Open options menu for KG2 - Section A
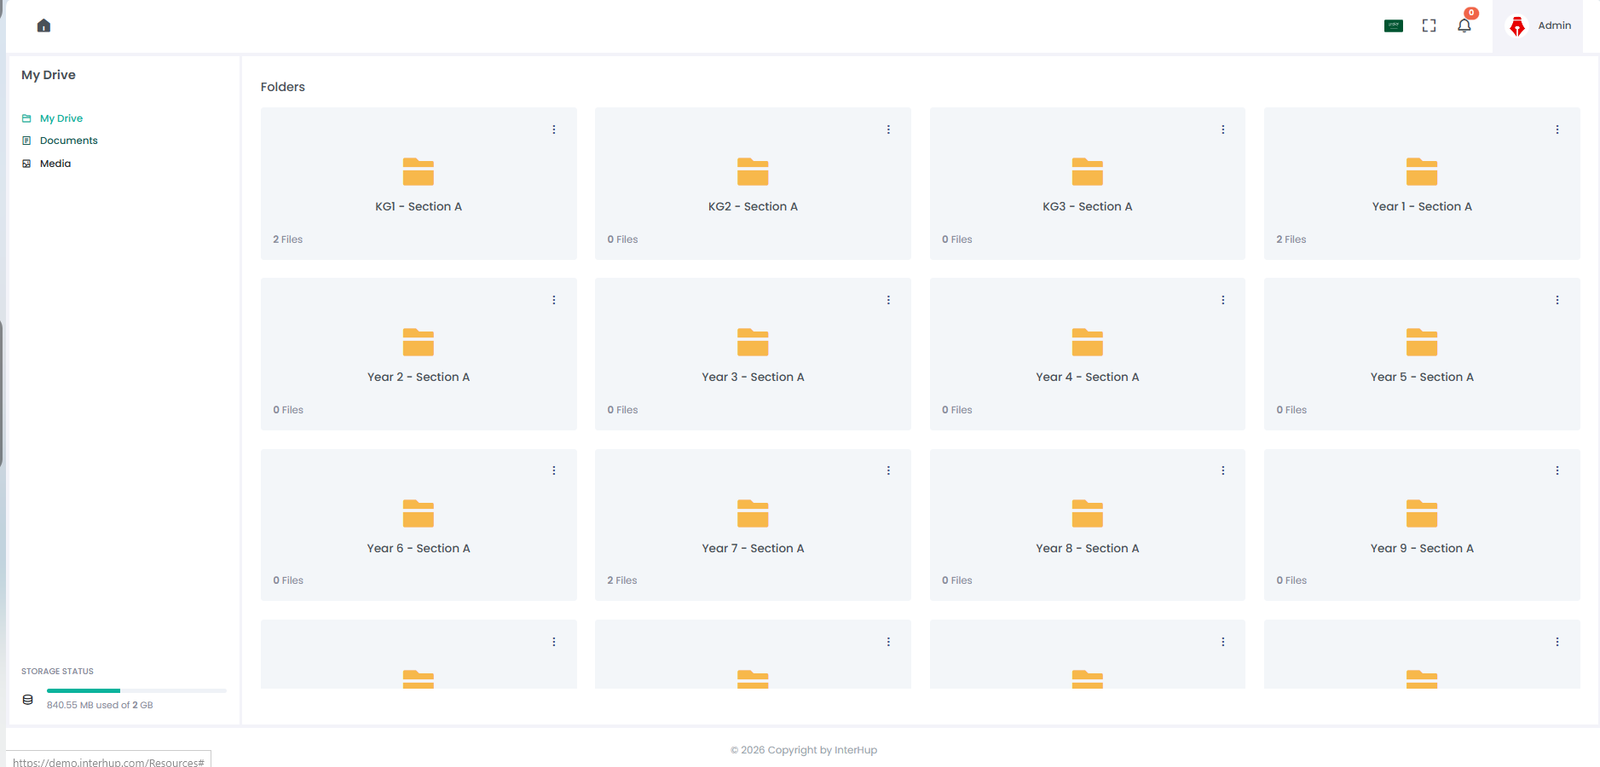This screenshot has height=767, width=1600. (888, 130)
